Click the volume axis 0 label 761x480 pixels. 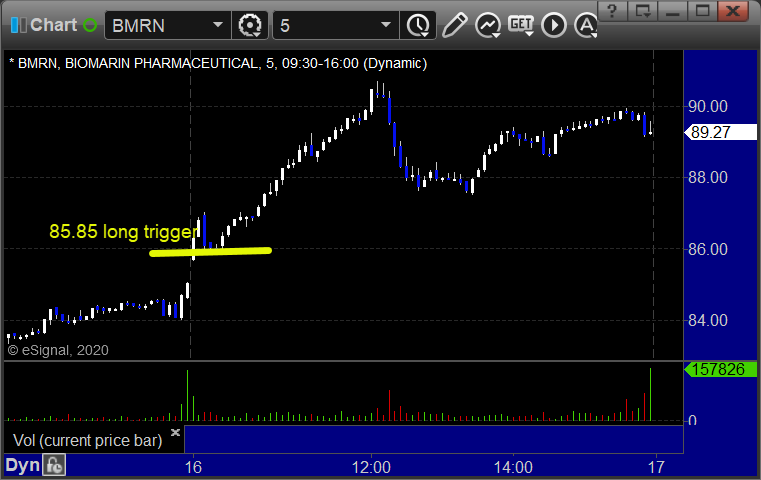click(693, 421)
